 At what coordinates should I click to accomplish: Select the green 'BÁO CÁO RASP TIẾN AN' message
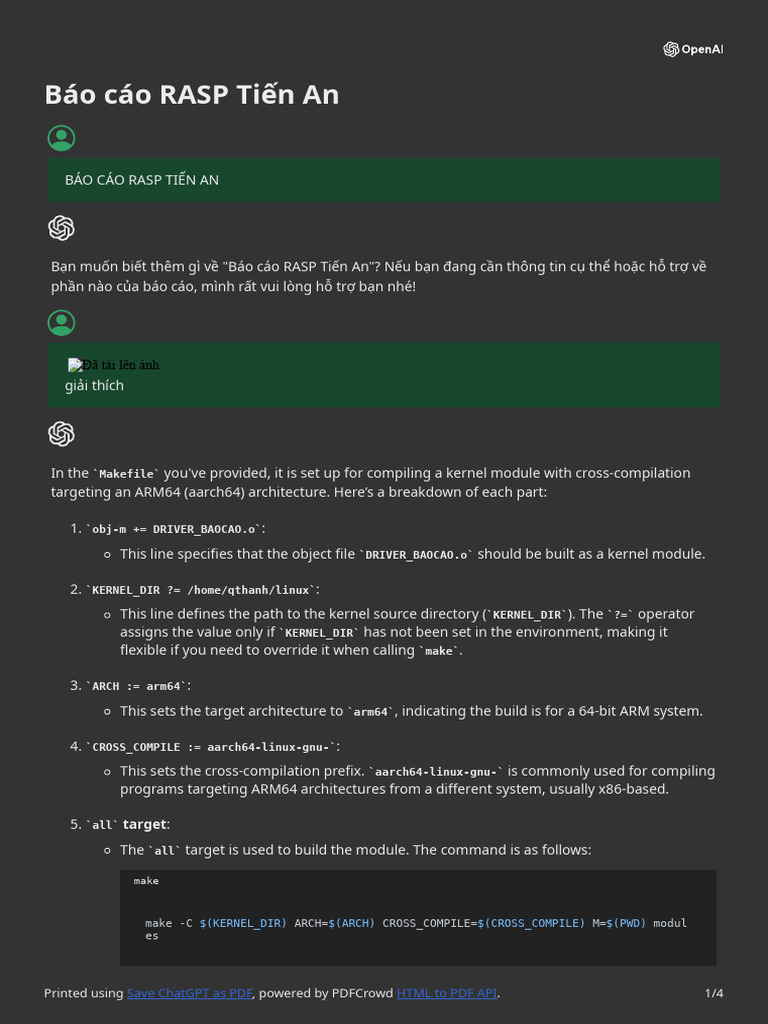pos(142,180)
